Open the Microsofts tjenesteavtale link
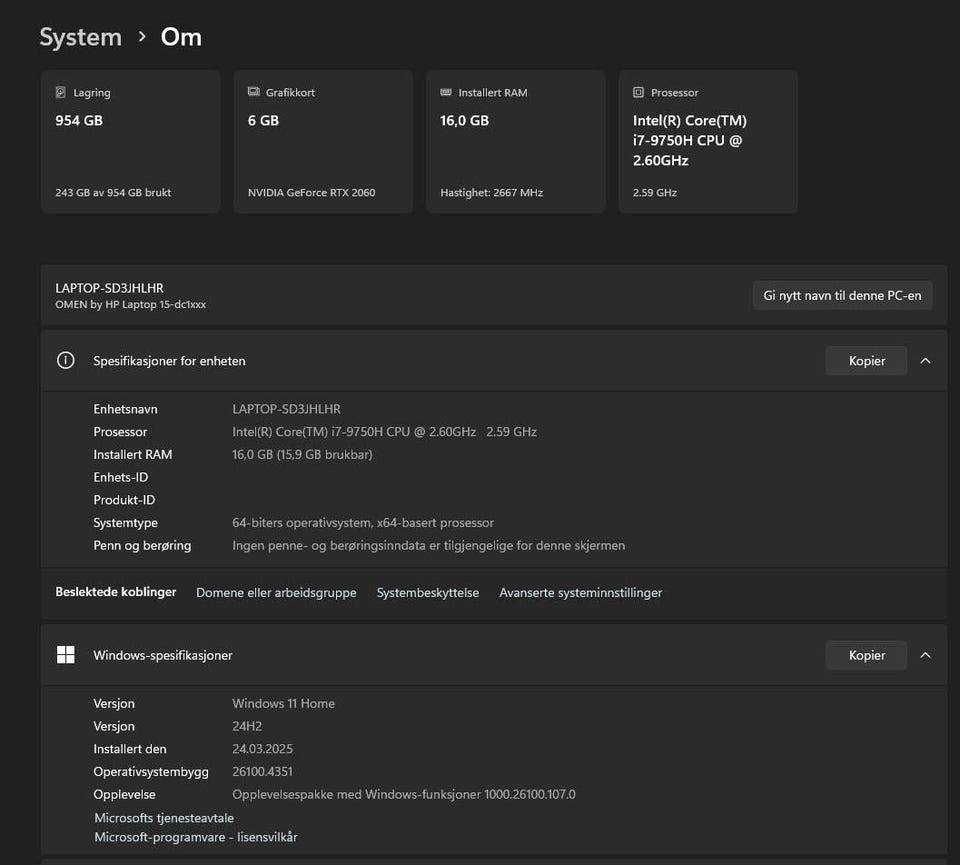This screenshot has width=960, height=865. [x=164, y=818]
